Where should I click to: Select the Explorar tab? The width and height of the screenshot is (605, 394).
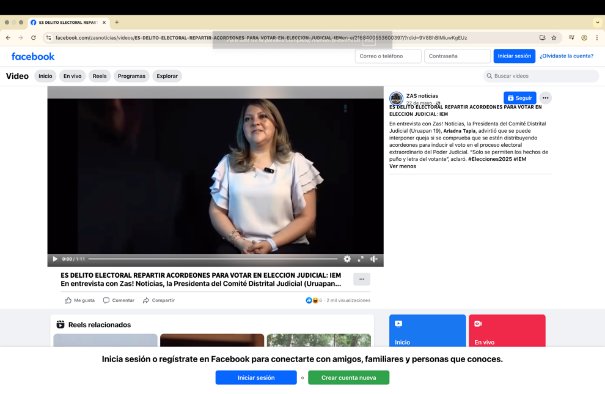coord(167,76)
